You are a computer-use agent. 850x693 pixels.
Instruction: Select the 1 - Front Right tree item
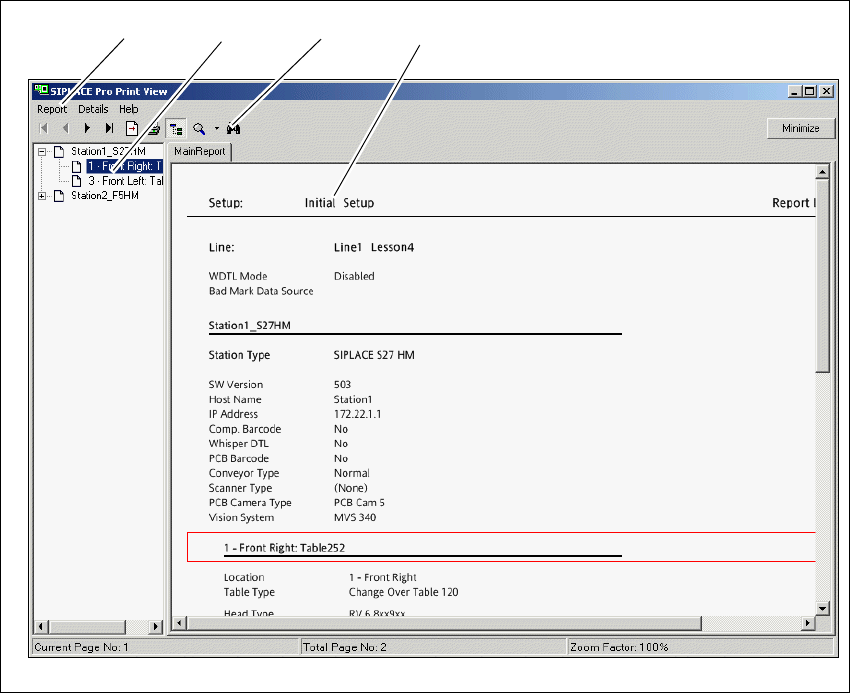pos(124,166)
